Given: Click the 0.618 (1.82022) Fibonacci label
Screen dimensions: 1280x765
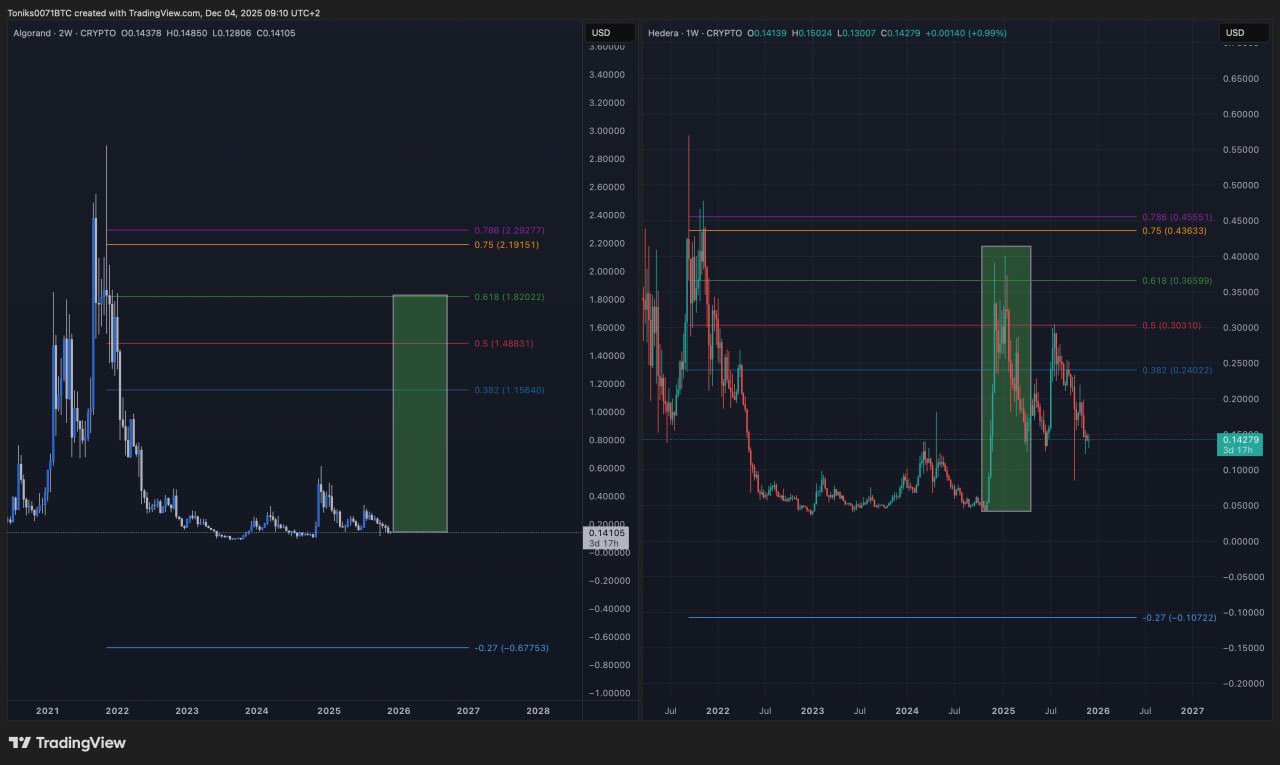Looking at the screenshot, I should click(509, 297).
